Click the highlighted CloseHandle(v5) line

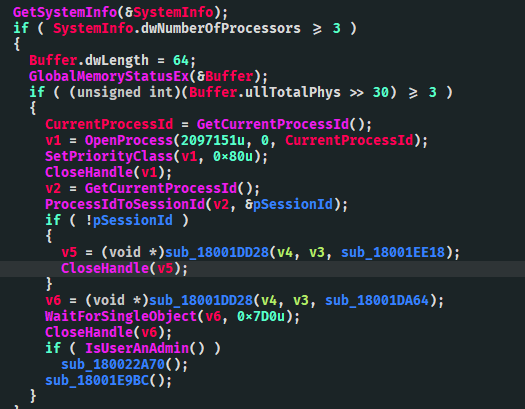click(262, 268)
